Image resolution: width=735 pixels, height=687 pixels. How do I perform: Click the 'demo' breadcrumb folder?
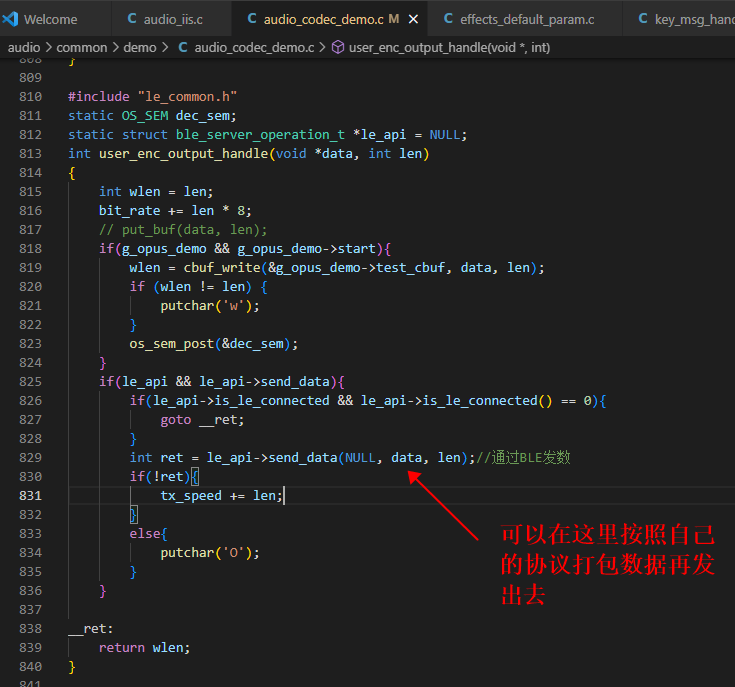click(140, 47)
